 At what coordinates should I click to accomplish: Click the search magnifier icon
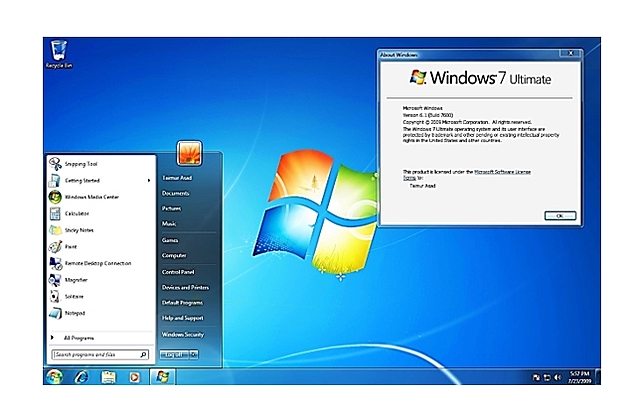point(143,354)
